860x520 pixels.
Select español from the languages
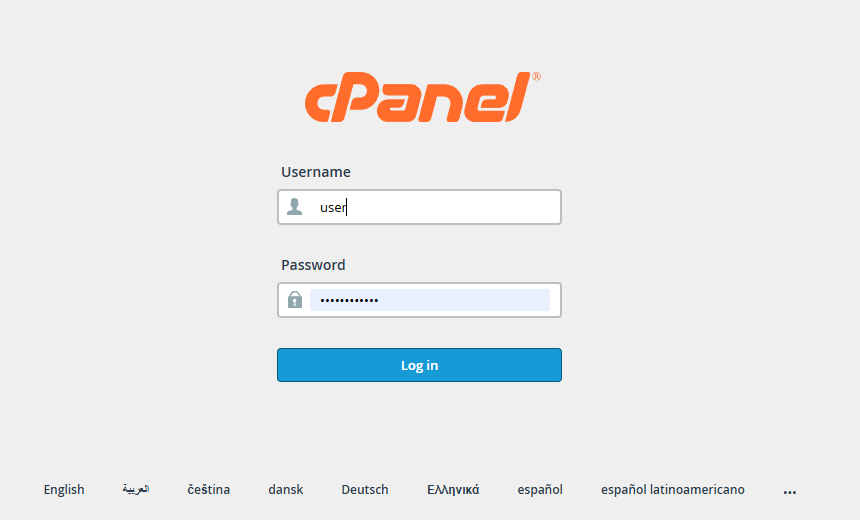(x=540, y=490)
